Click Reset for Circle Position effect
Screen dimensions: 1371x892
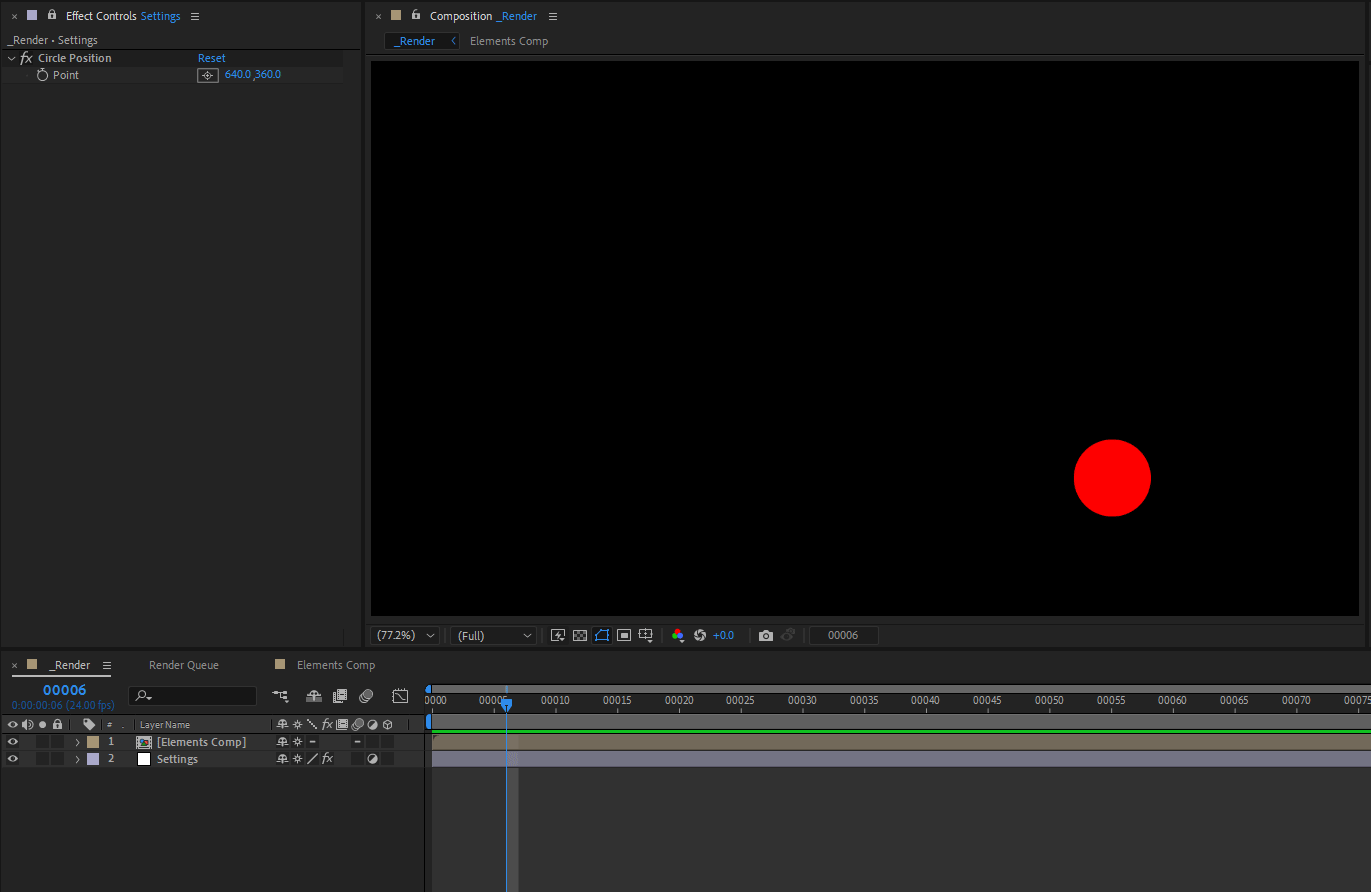(211, 58)
